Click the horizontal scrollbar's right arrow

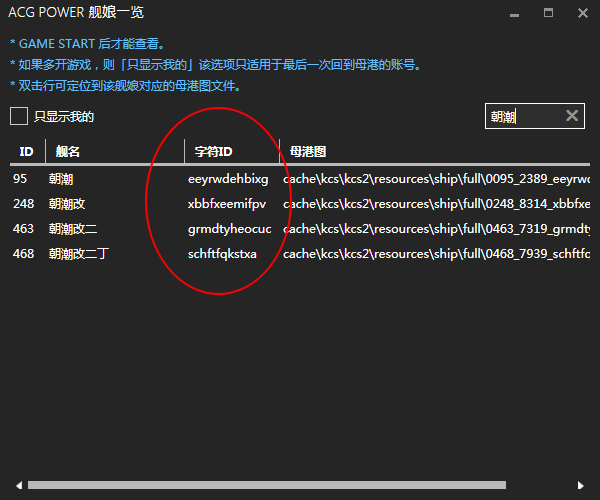(584, 486)
